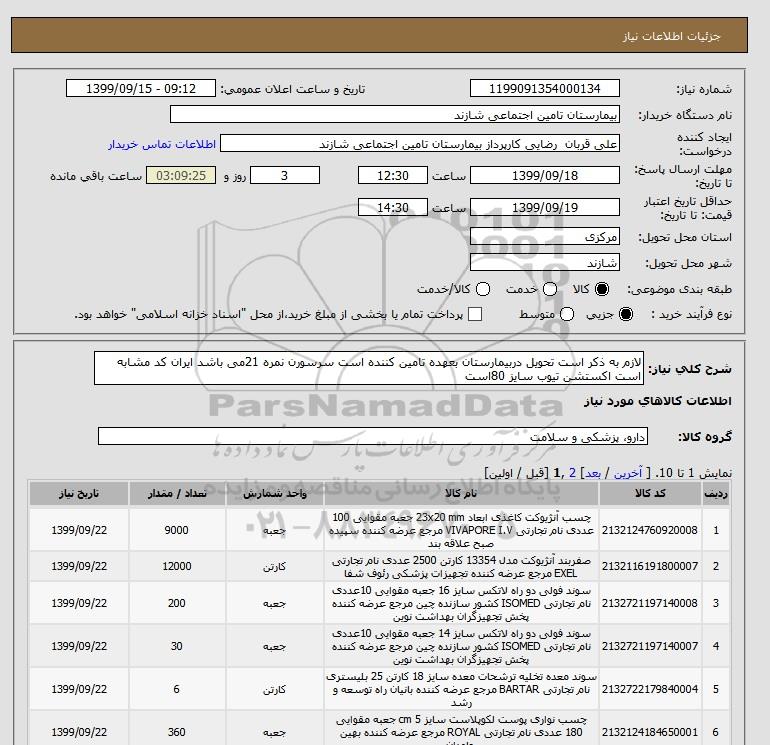Image resolution: width=770 pixels, height=745 pixels.
Task: Click the تاریخ نیاز column header
Action: point(79,494)
